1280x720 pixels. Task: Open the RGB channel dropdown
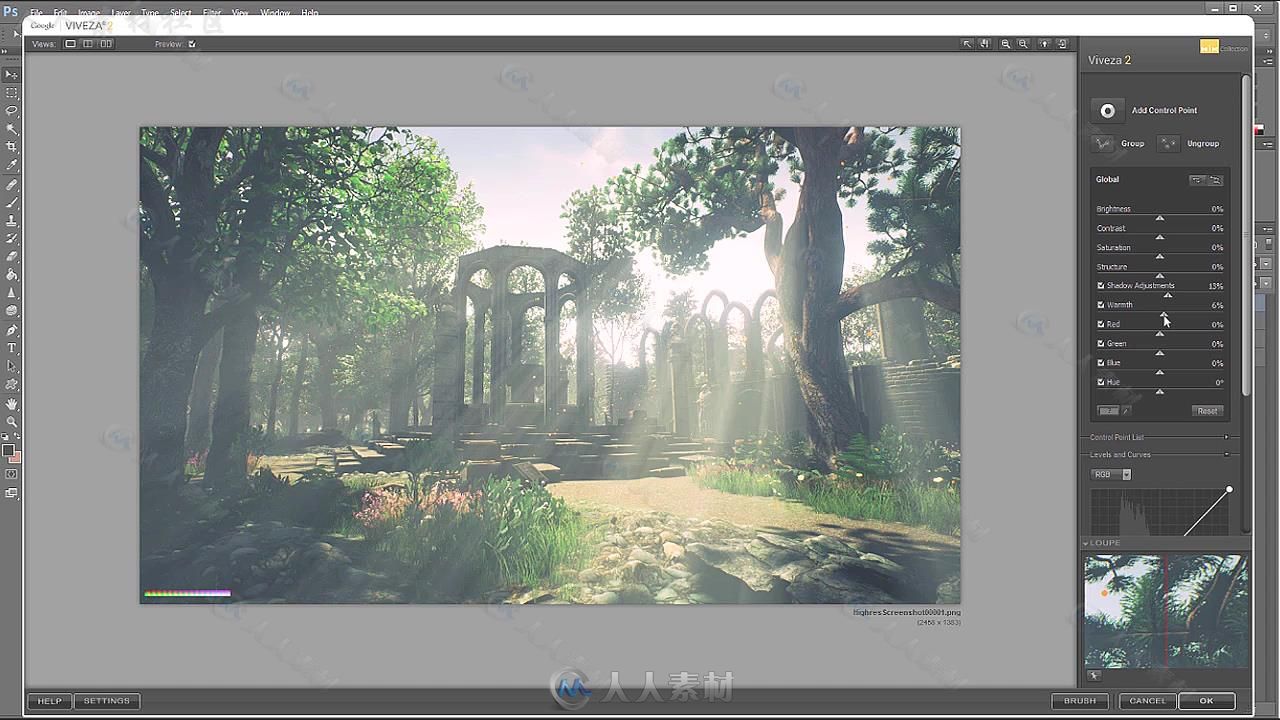(x=1111, y=474)
